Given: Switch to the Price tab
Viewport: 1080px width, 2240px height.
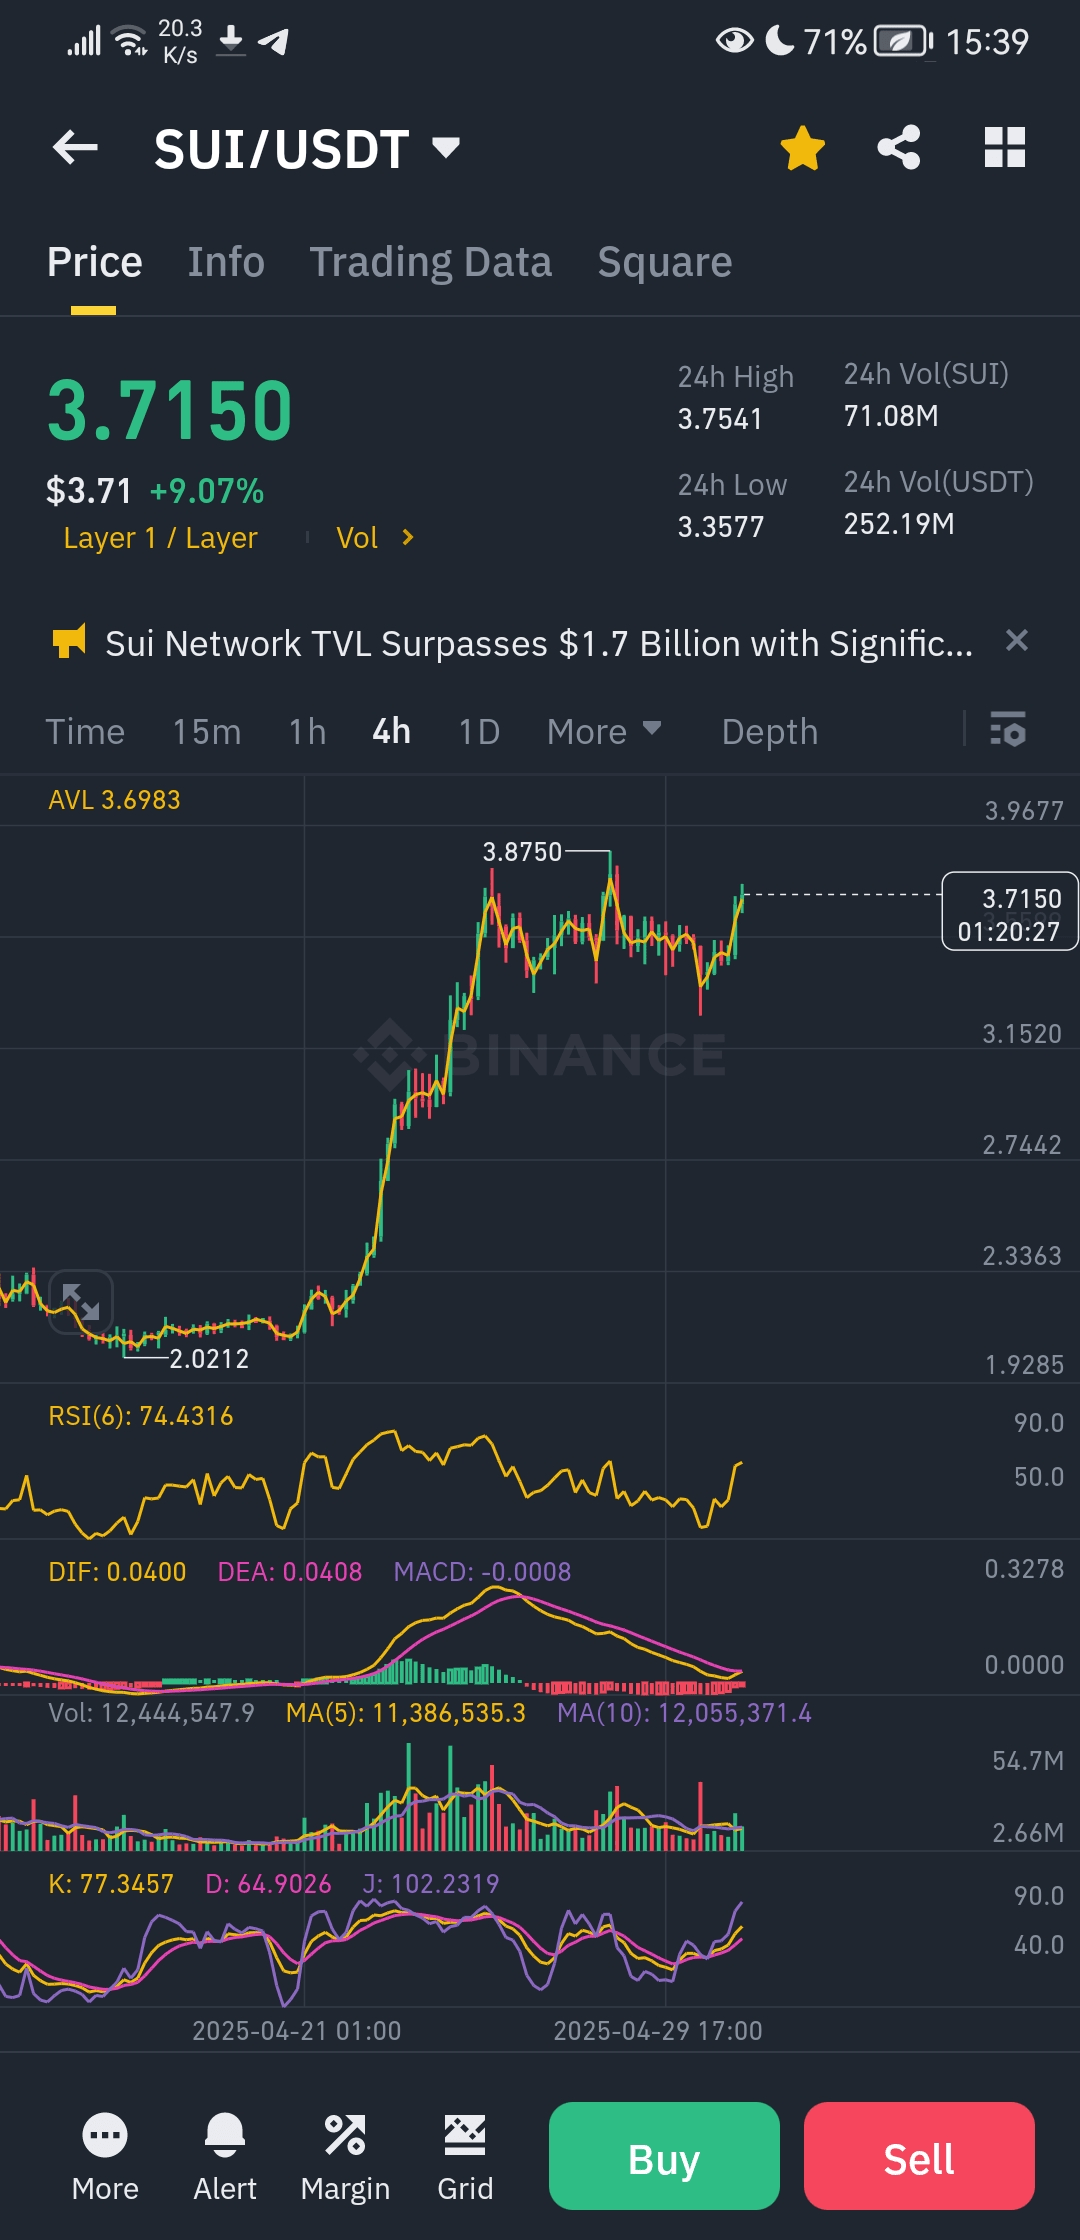Looking at the screenshot, I should (x=94, y=262).
